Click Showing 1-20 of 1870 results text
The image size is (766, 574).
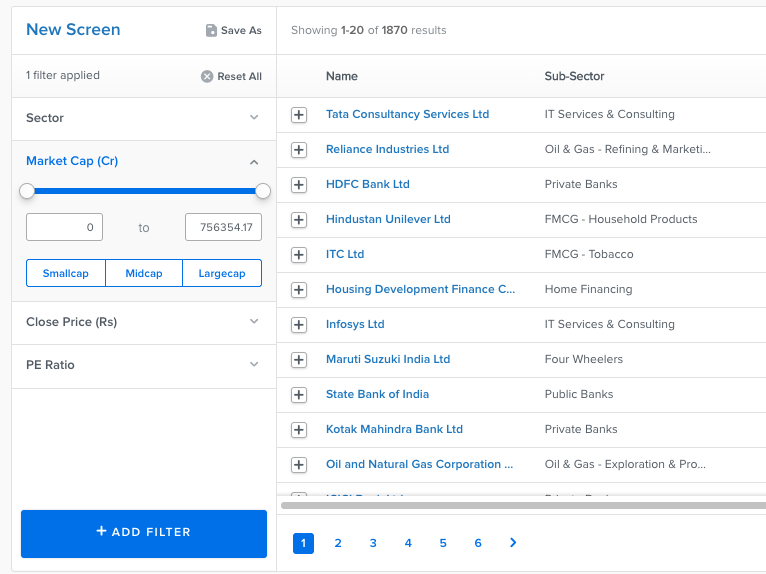pyautogui.click(x=369, y=30)
